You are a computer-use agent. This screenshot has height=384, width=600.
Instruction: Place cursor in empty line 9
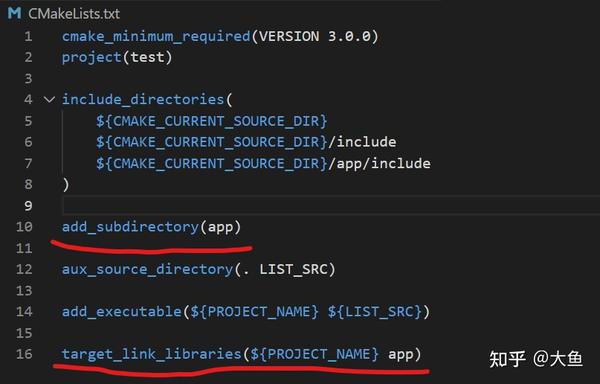tap(329, 206)
